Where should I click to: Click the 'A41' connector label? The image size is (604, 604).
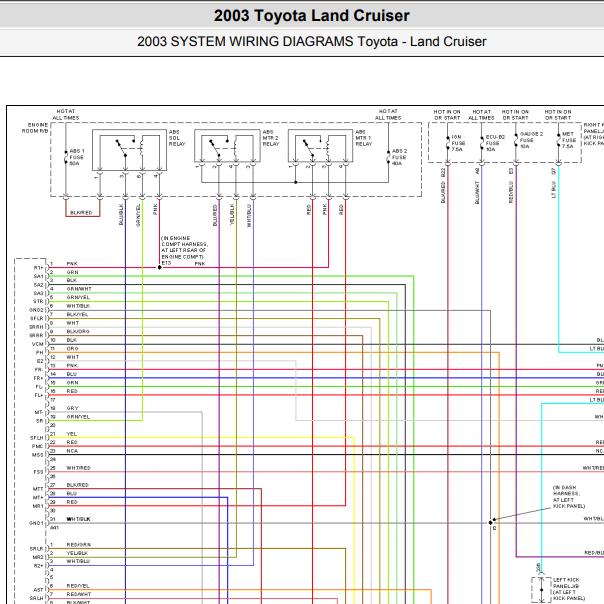tap(54, 528)
